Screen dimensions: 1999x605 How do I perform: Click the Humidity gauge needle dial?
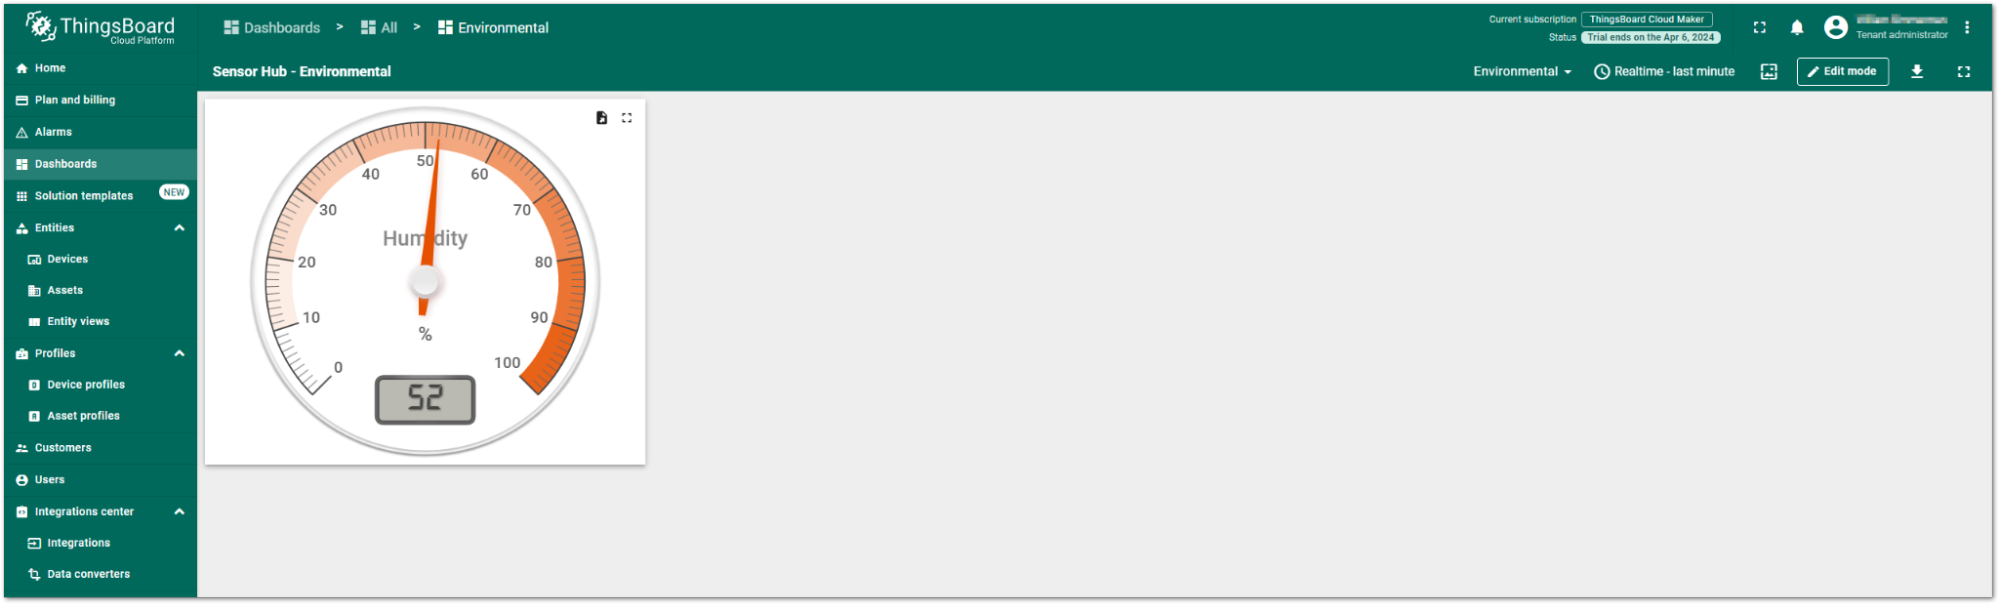click(x=425, y=280)
